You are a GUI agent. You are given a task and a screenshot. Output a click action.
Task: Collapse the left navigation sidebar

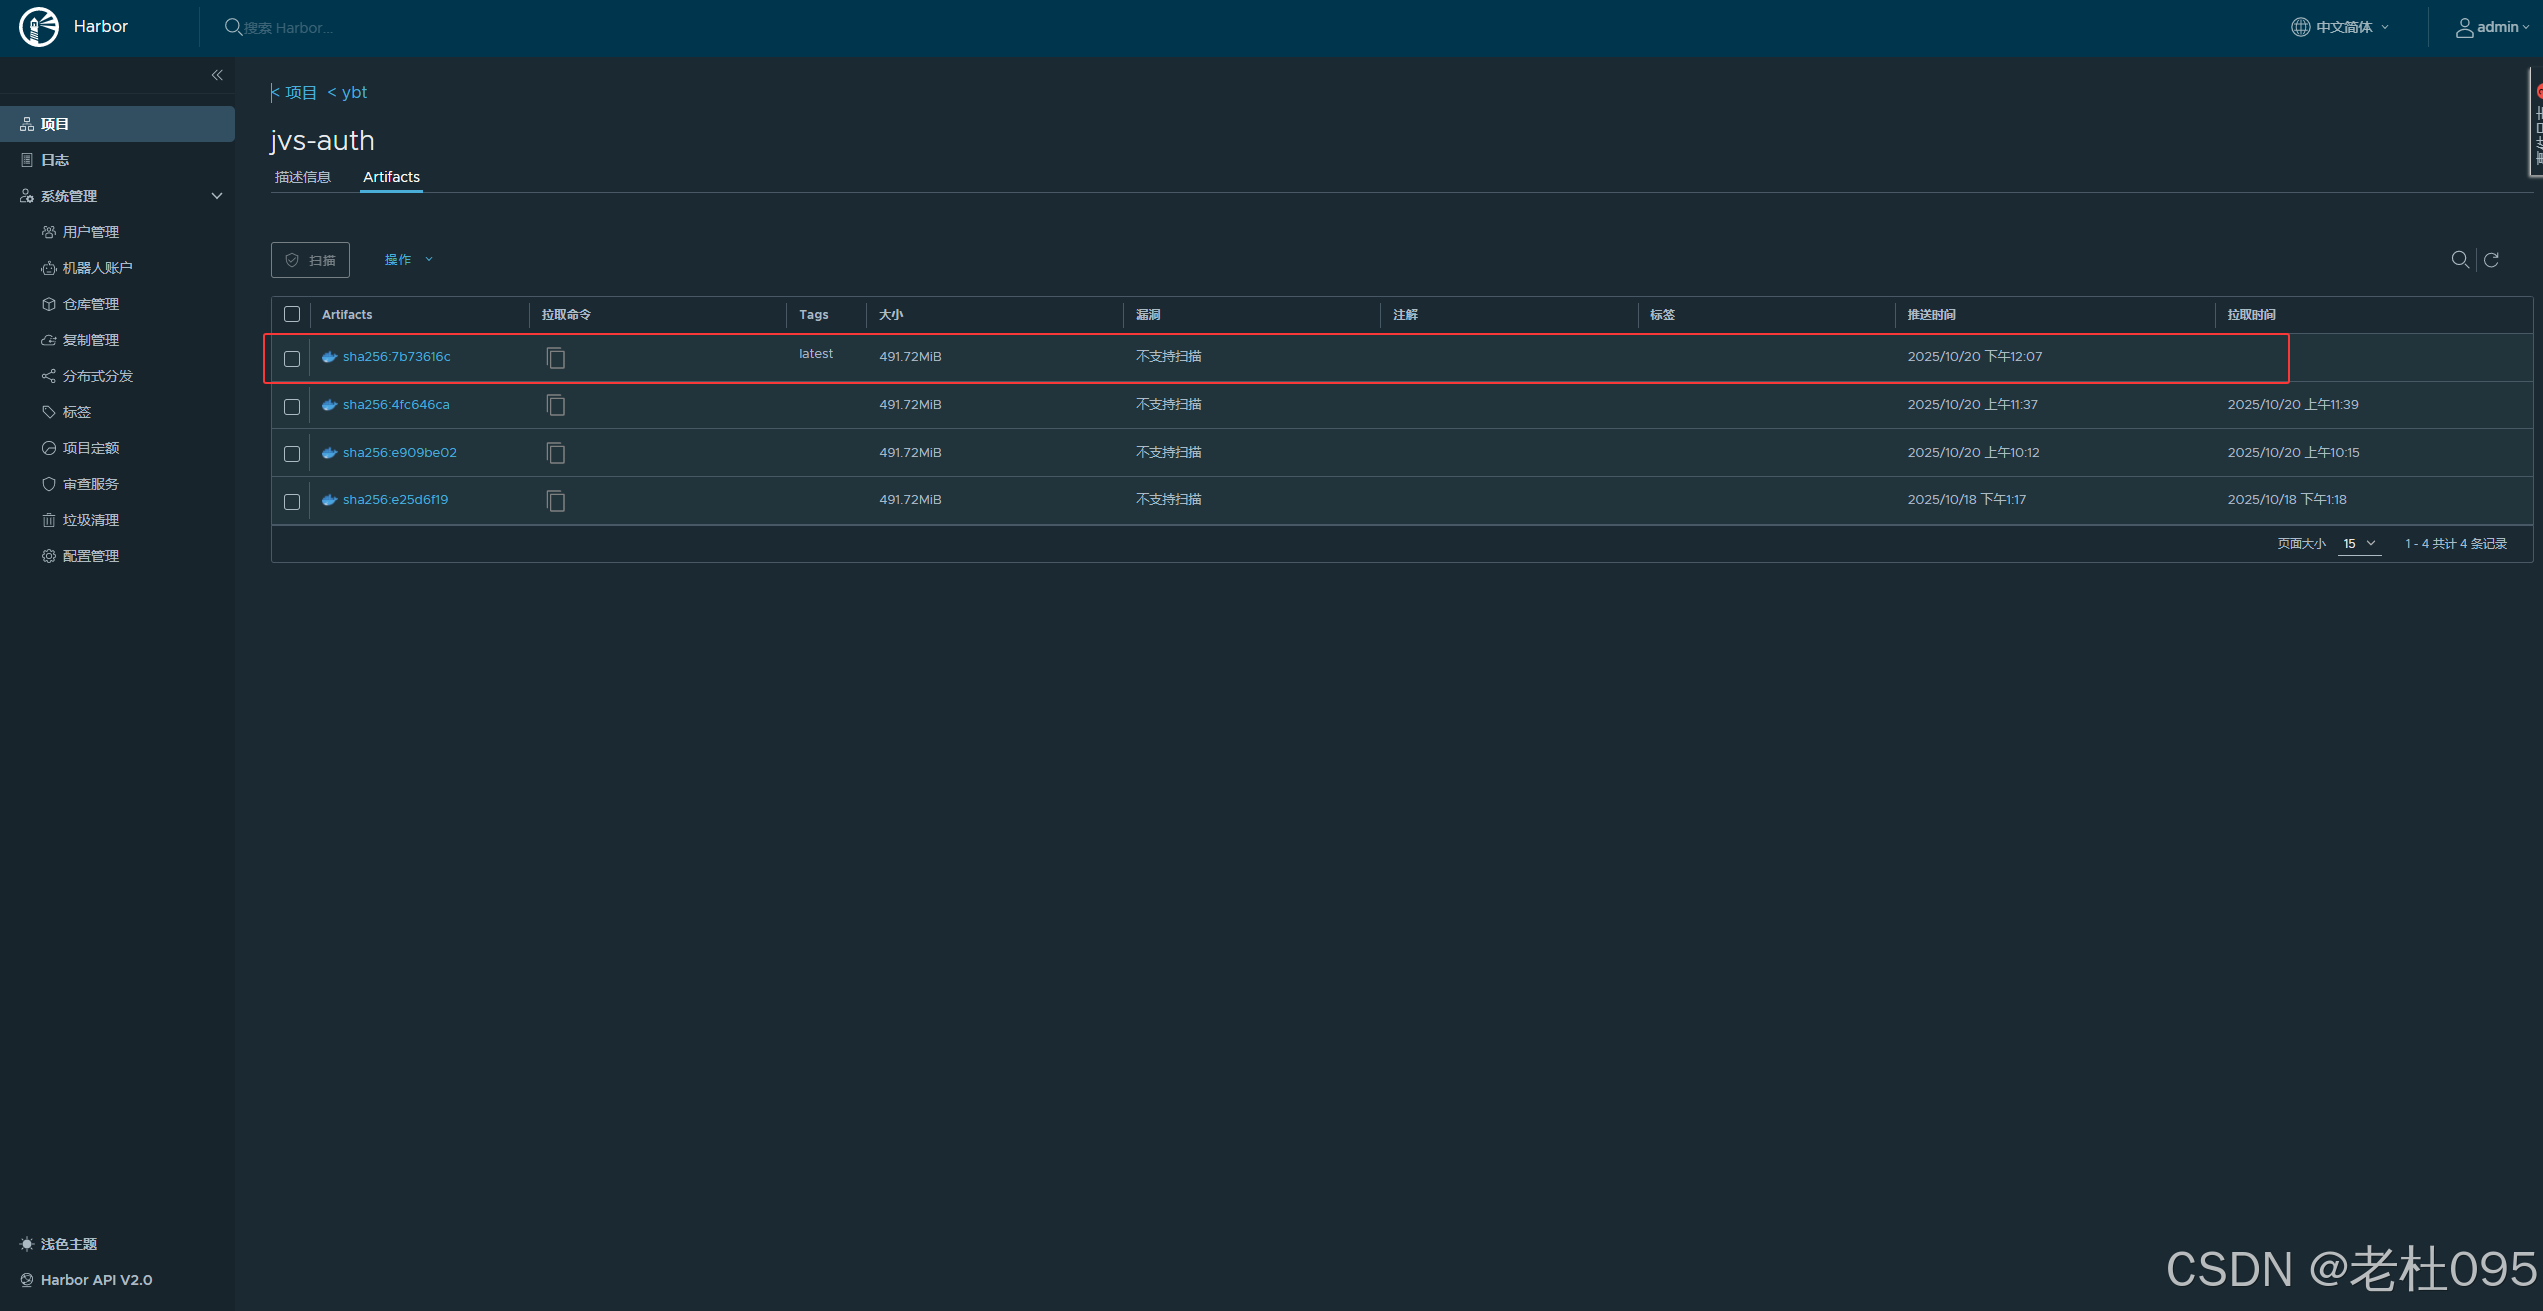tap(217, 75)
